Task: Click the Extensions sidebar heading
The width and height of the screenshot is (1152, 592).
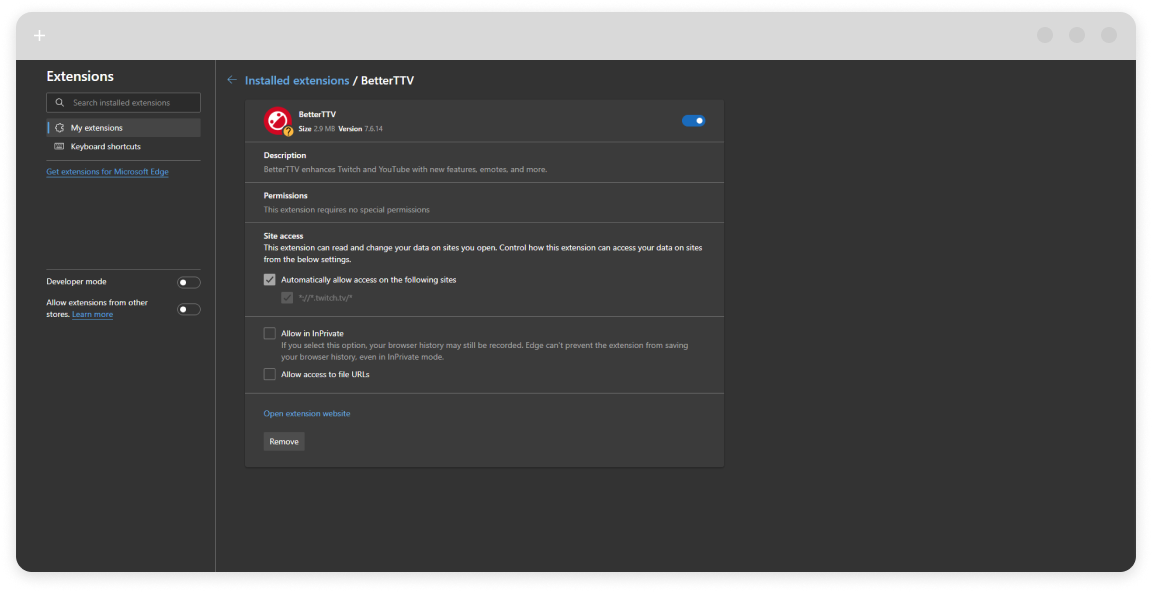Action: pos(80,76)
